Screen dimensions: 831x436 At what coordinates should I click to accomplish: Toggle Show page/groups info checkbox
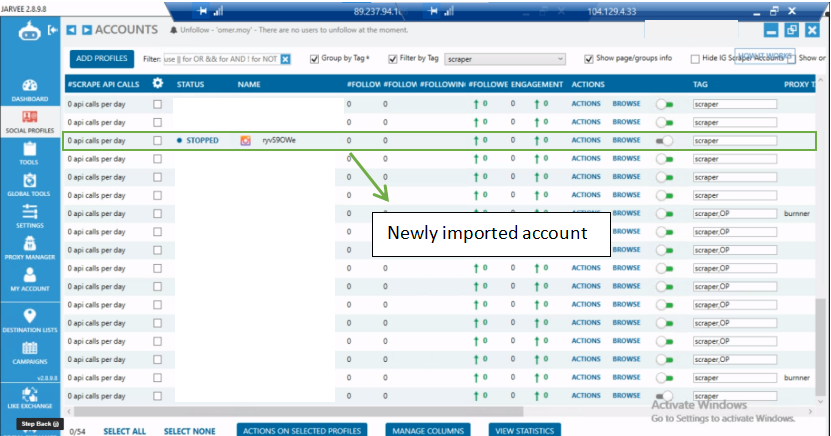point(589,59)
